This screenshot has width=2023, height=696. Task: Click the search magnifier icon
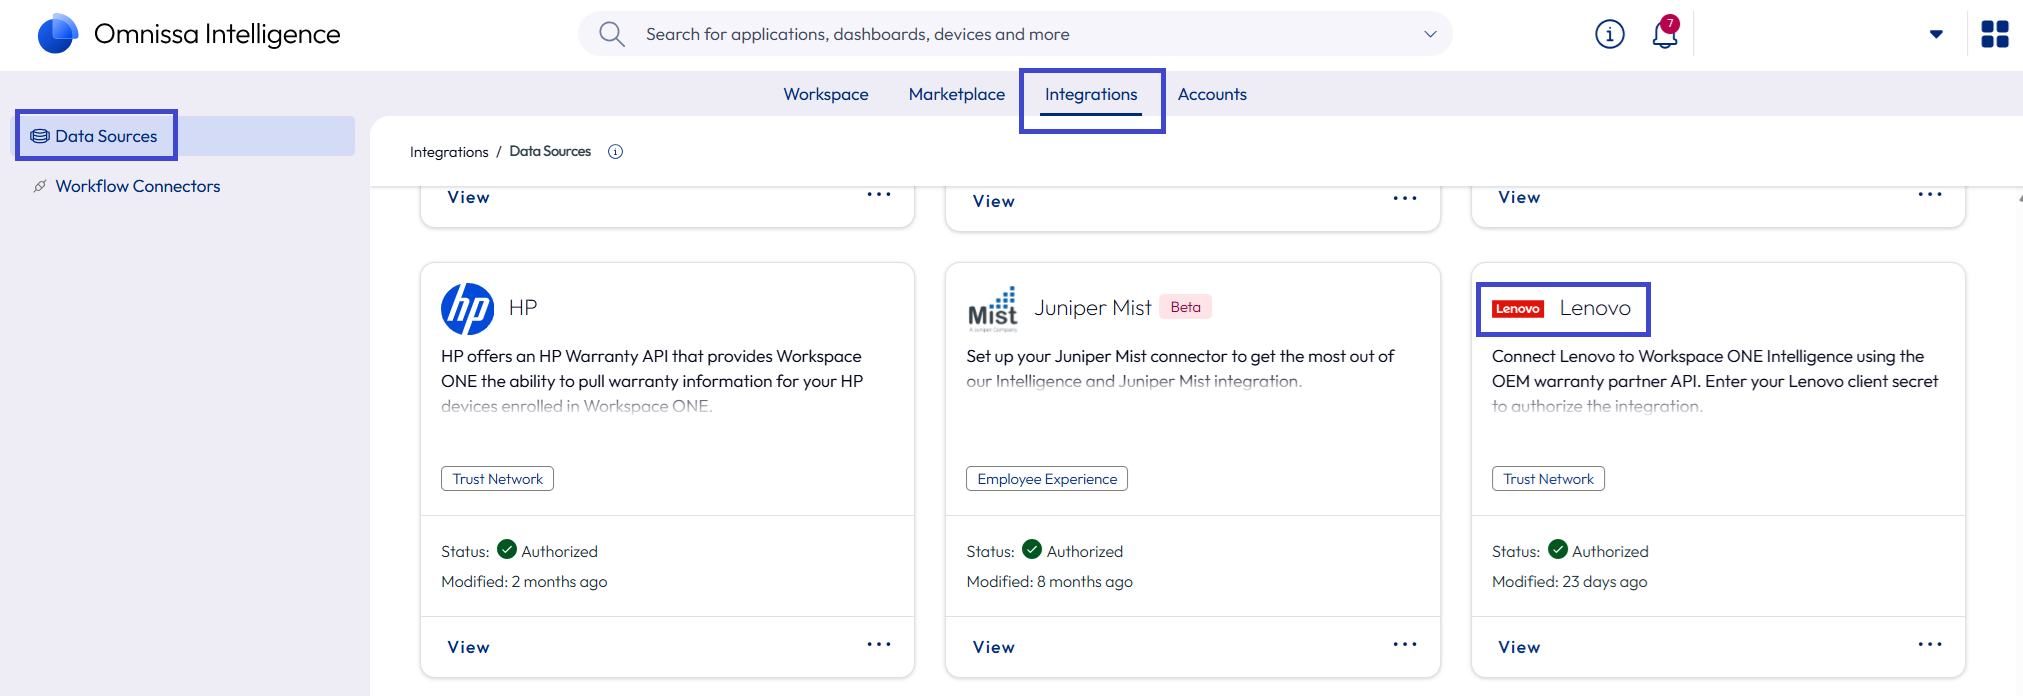(x=611, y=34)
